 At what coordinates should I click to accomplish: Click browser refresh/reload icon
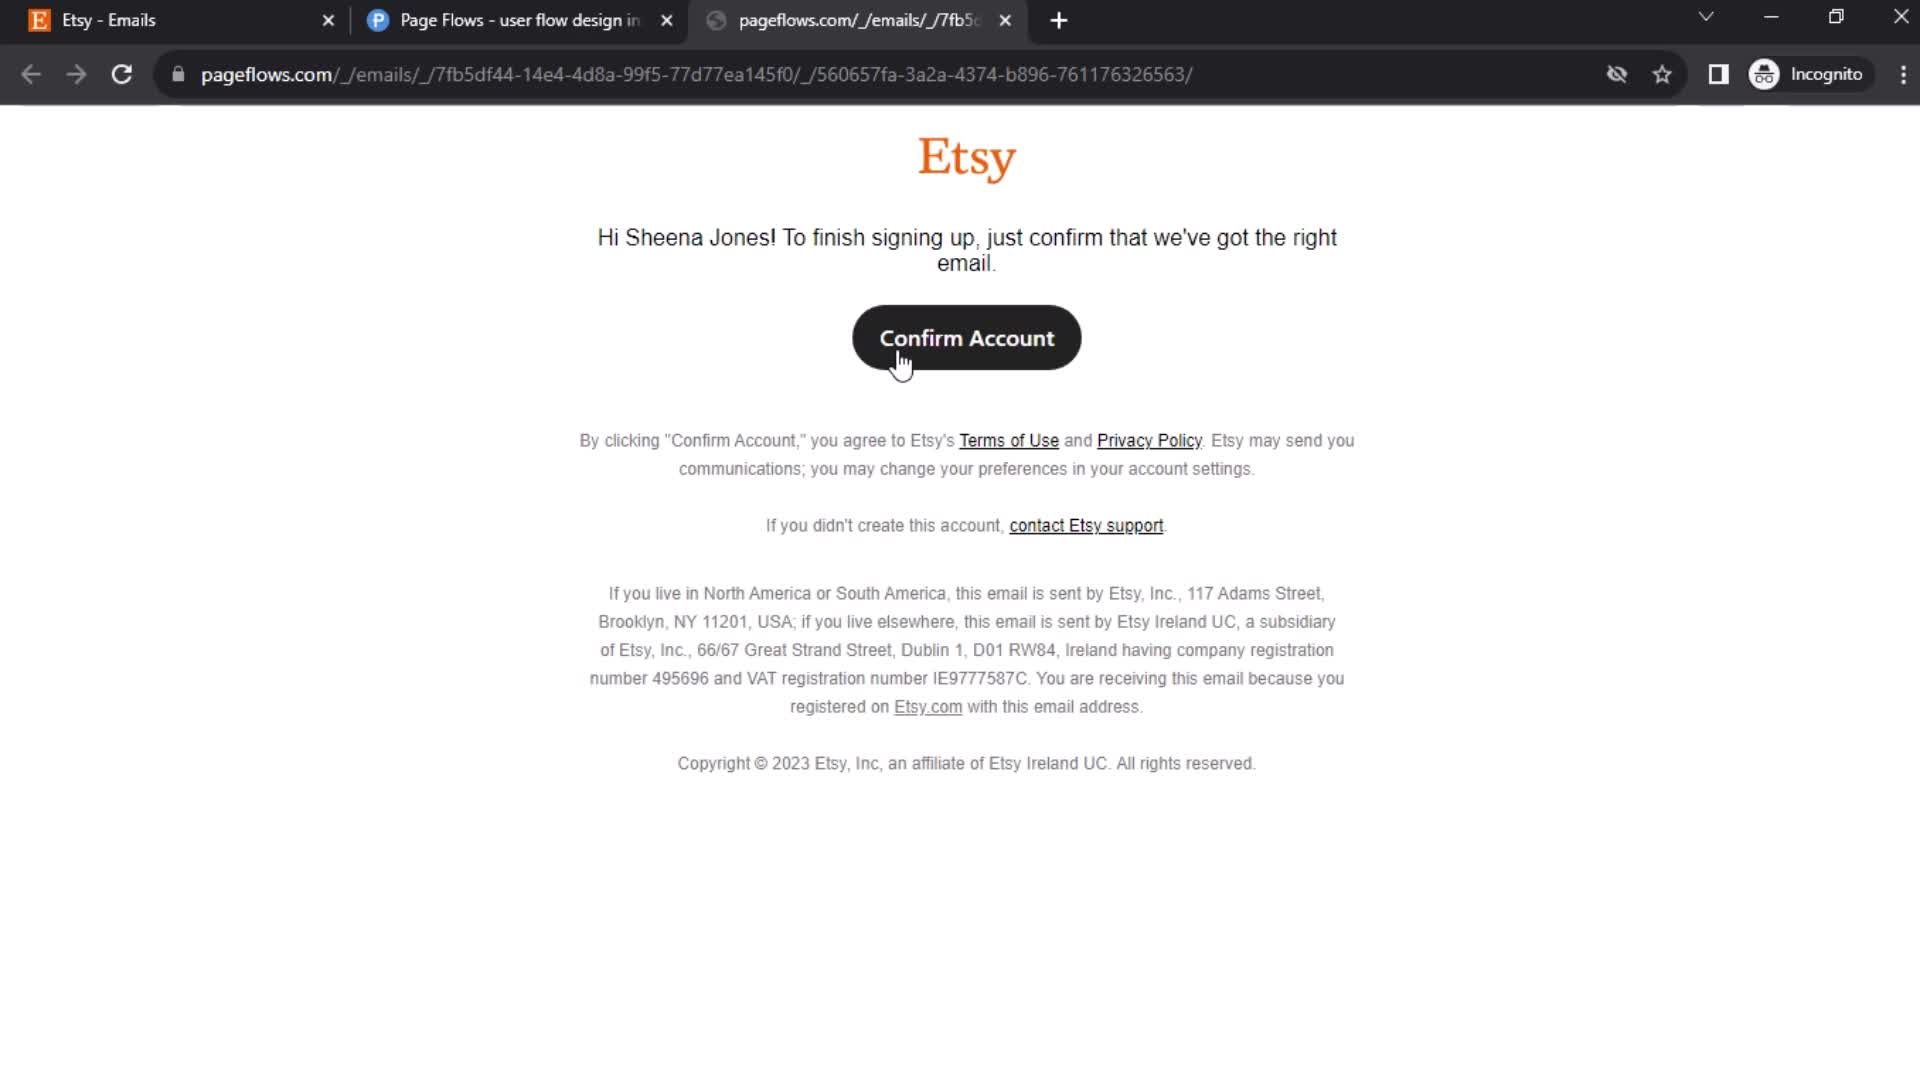pyautogui.click(x=120, y=74)
